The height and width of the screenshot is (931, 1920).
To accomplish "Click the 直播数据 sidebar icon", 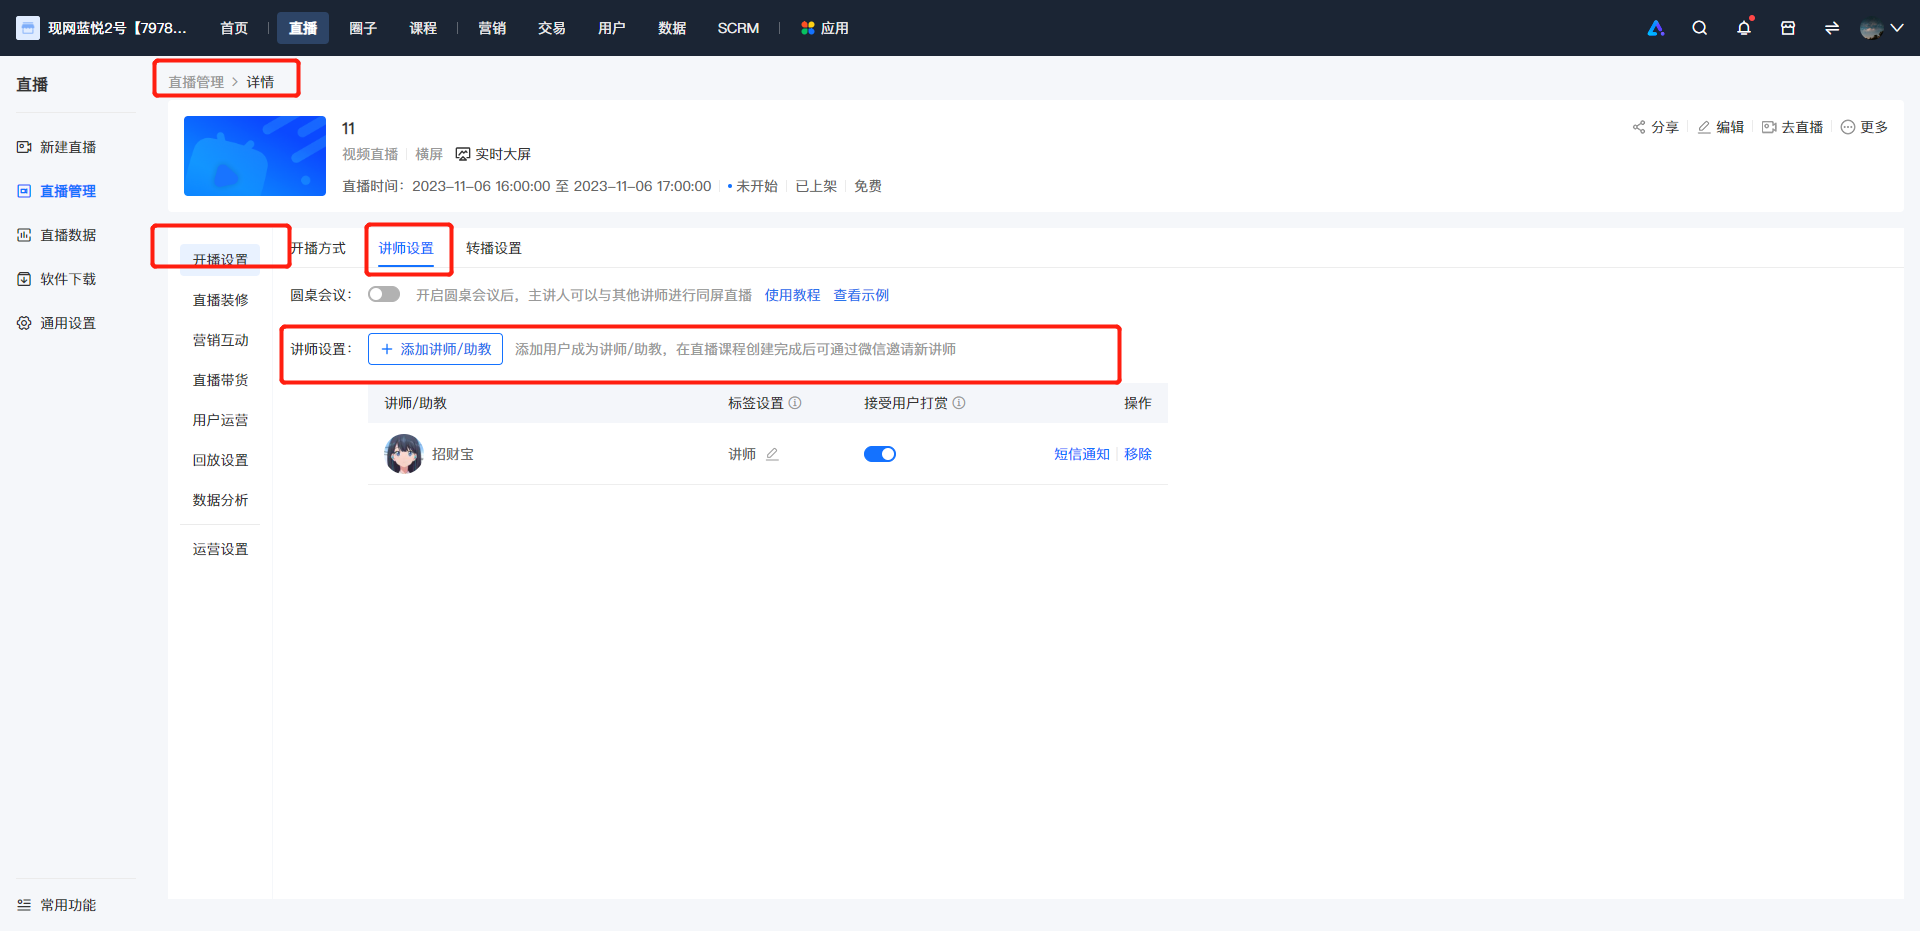I will coord(24,235).
